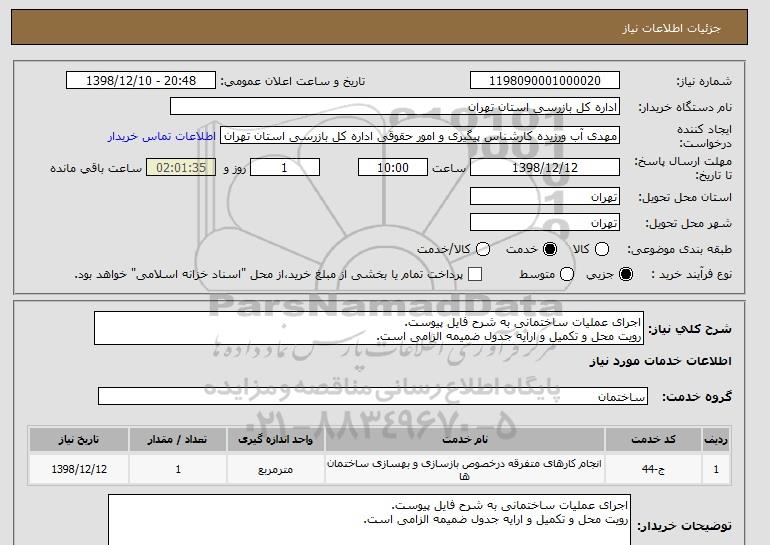Screen dimensions: 770x545
Task: Click the اطلاعات خدمات مورد نیاز heading
Action: 660,361
